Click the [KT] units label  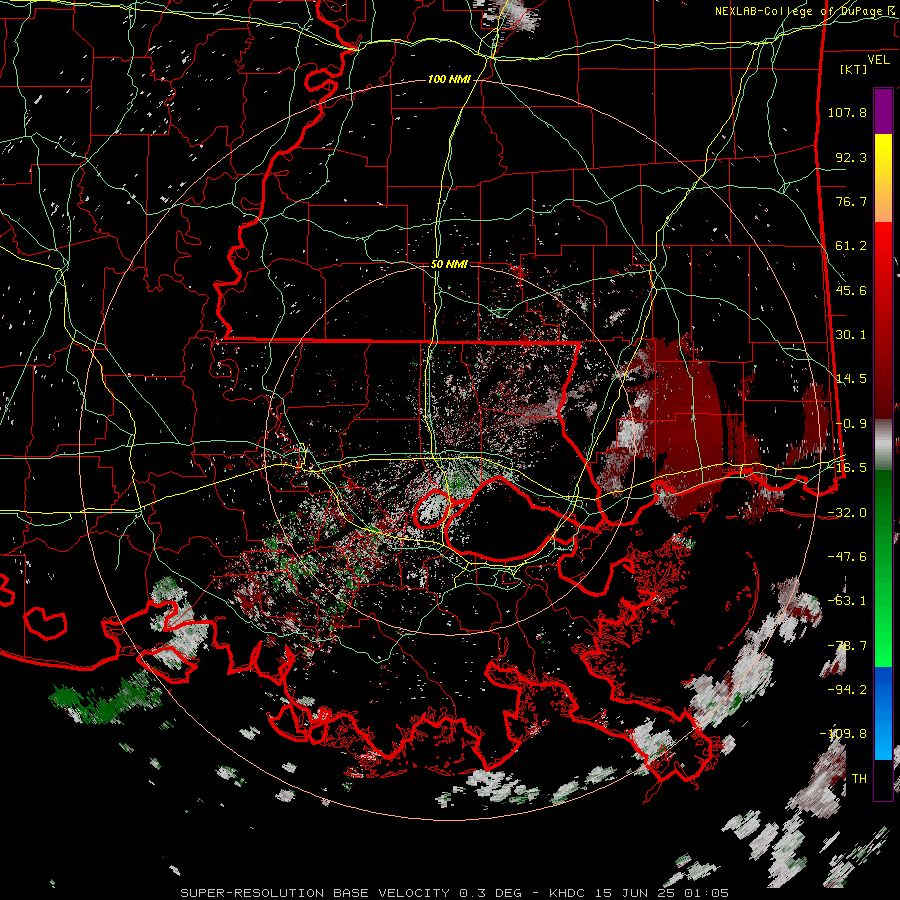pyautogui.click(x=854, y=69)
